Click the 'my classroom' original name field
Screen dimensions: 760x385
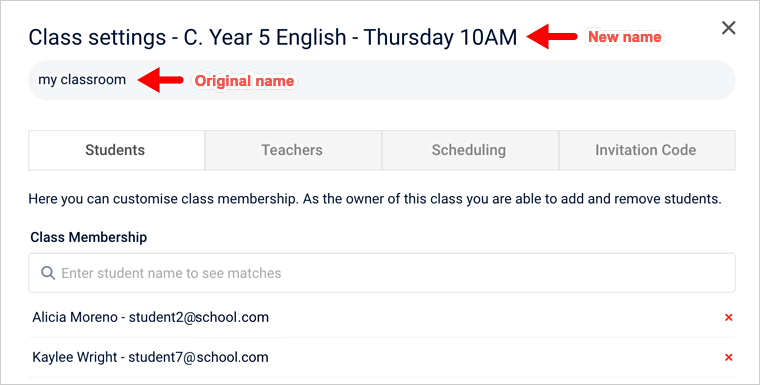382,80
